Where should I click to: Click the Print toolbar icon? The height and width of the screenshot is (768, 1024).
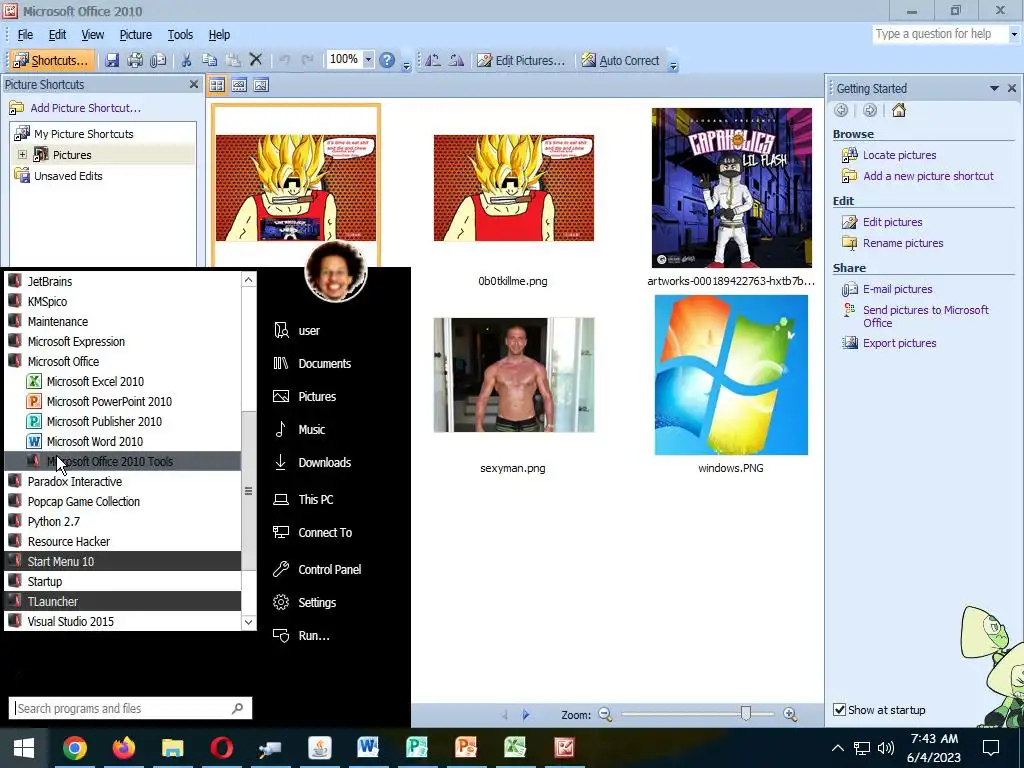pos(135,61)
